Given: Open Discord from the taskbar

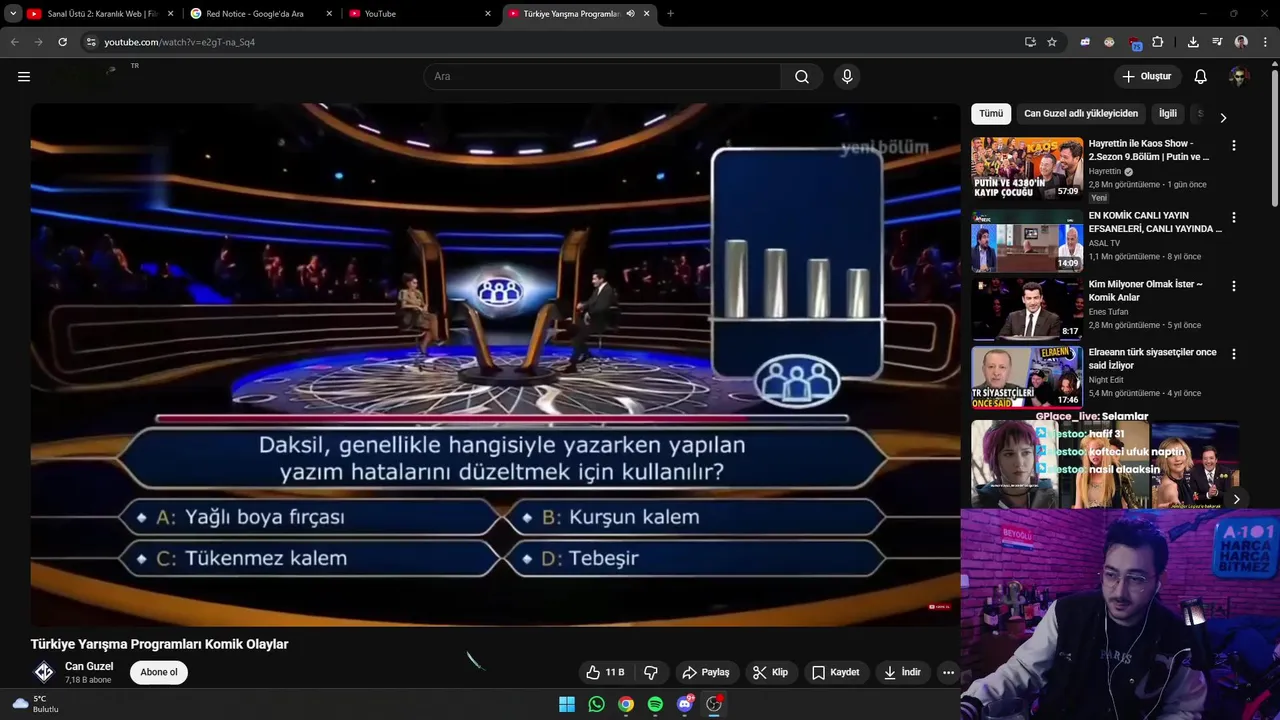Looking at the screenshot, I should click(x=685, y=704).
